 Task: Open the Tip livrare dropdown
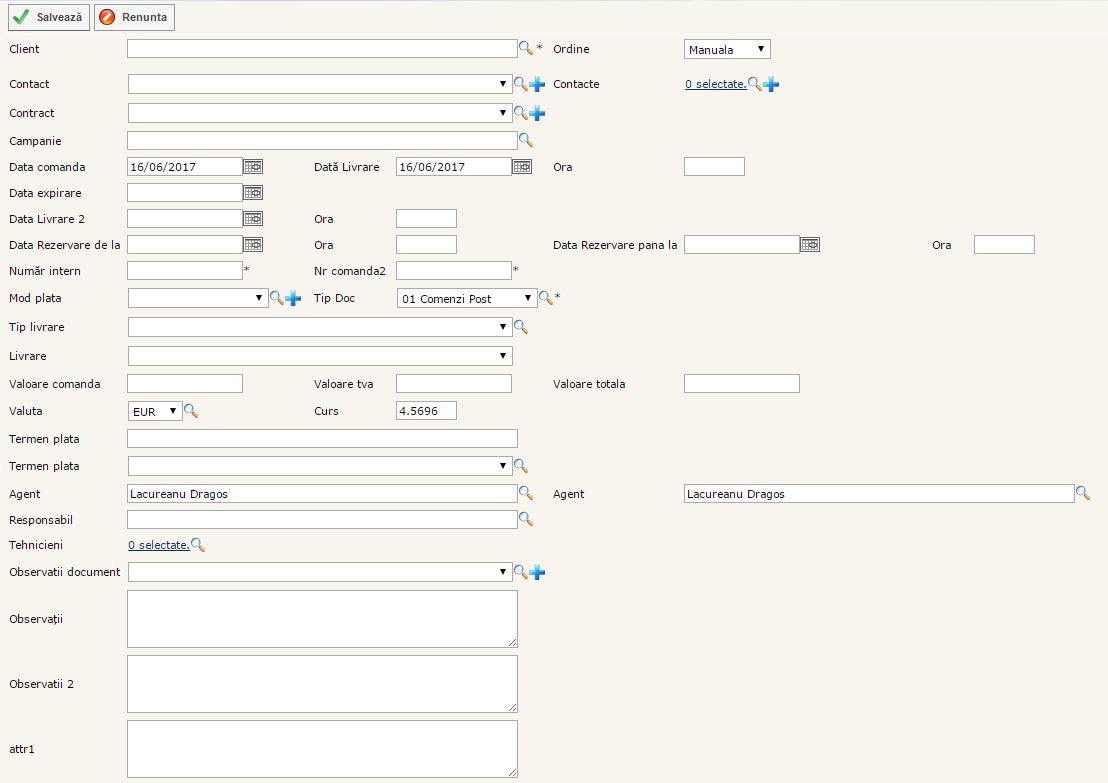(x=320, y=327)
